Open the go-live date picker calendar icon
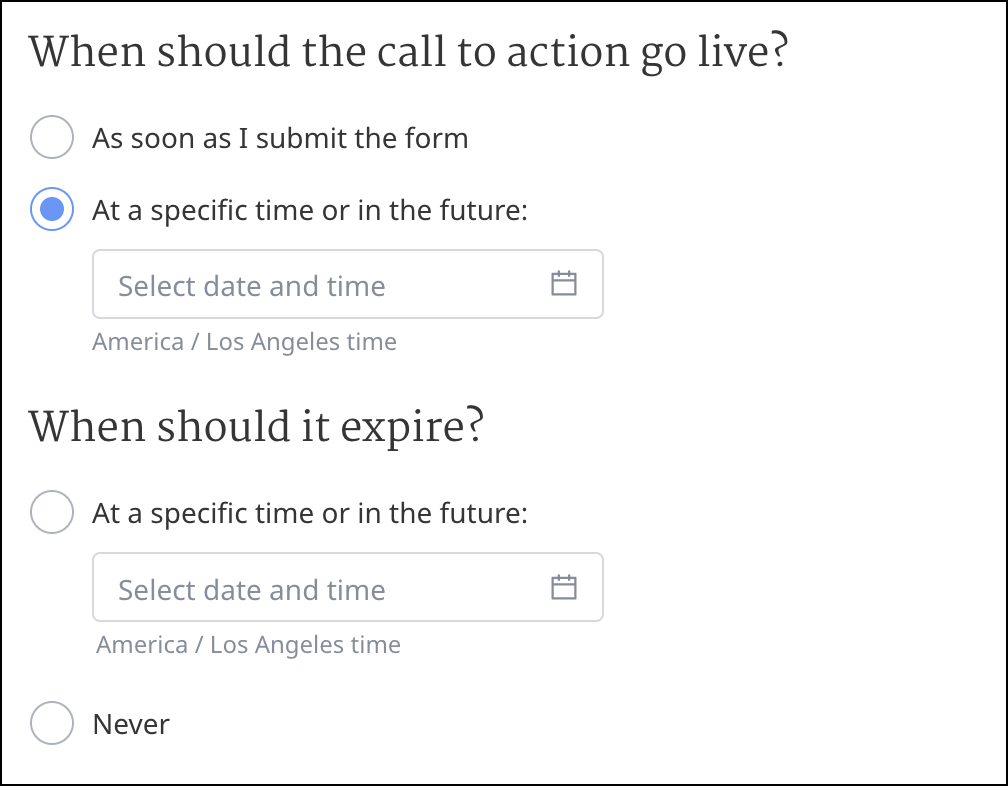This screenshot has height=786, width=1008. [564, 284]
